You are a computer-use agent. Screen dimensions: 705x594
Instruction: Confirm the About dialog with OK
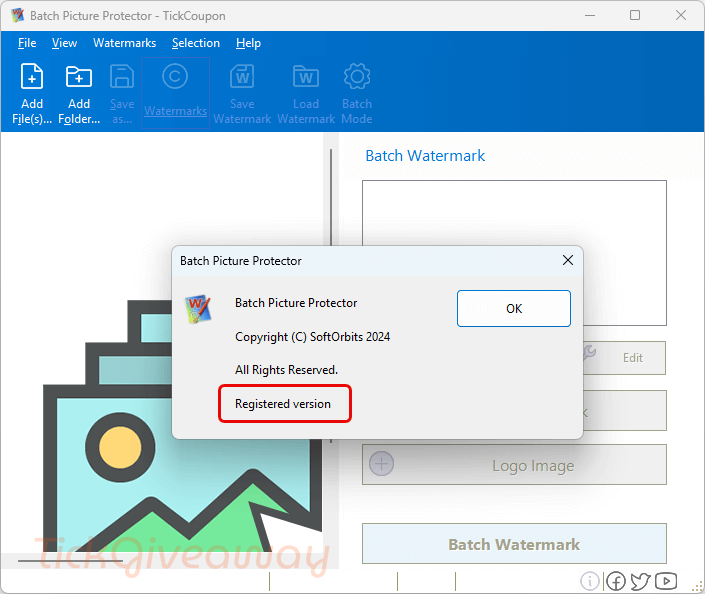[x=513, y=308]
